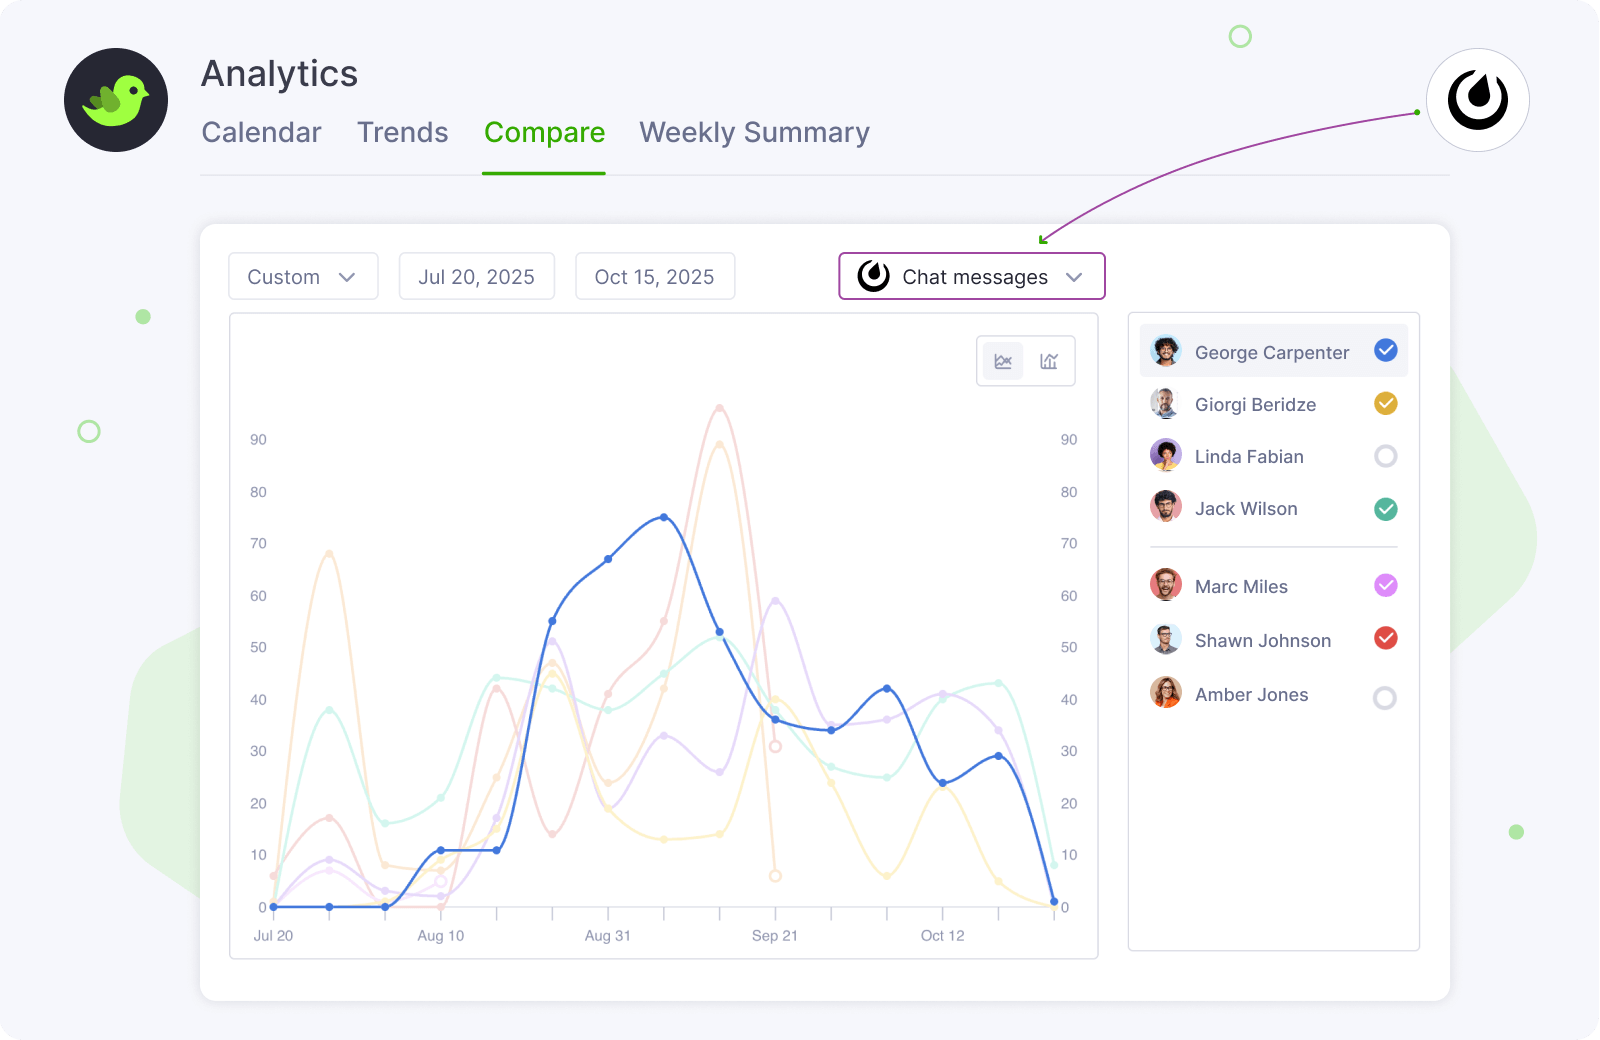Open the Custom date range dropdown
The height and width of the screenshot is (1040, 1600).
click(x=303, y=277)
